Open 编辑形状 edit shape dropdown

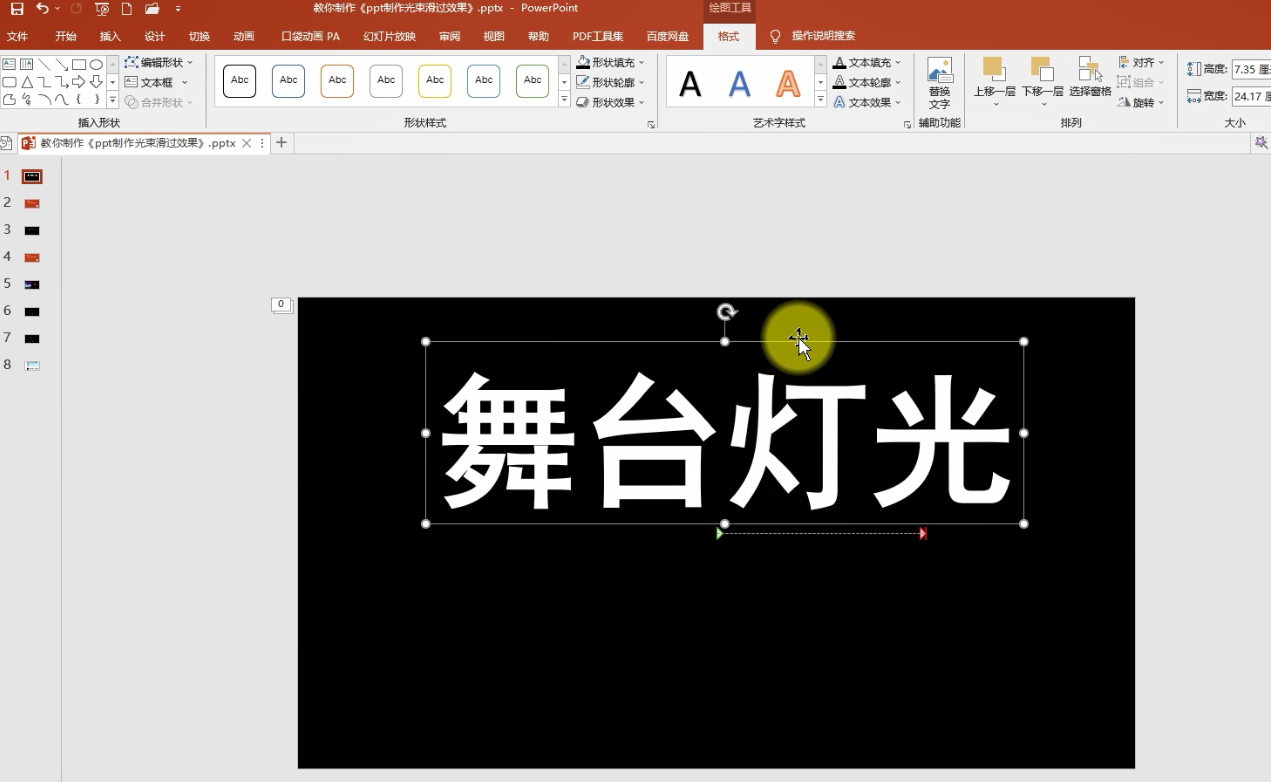(159, 62)
